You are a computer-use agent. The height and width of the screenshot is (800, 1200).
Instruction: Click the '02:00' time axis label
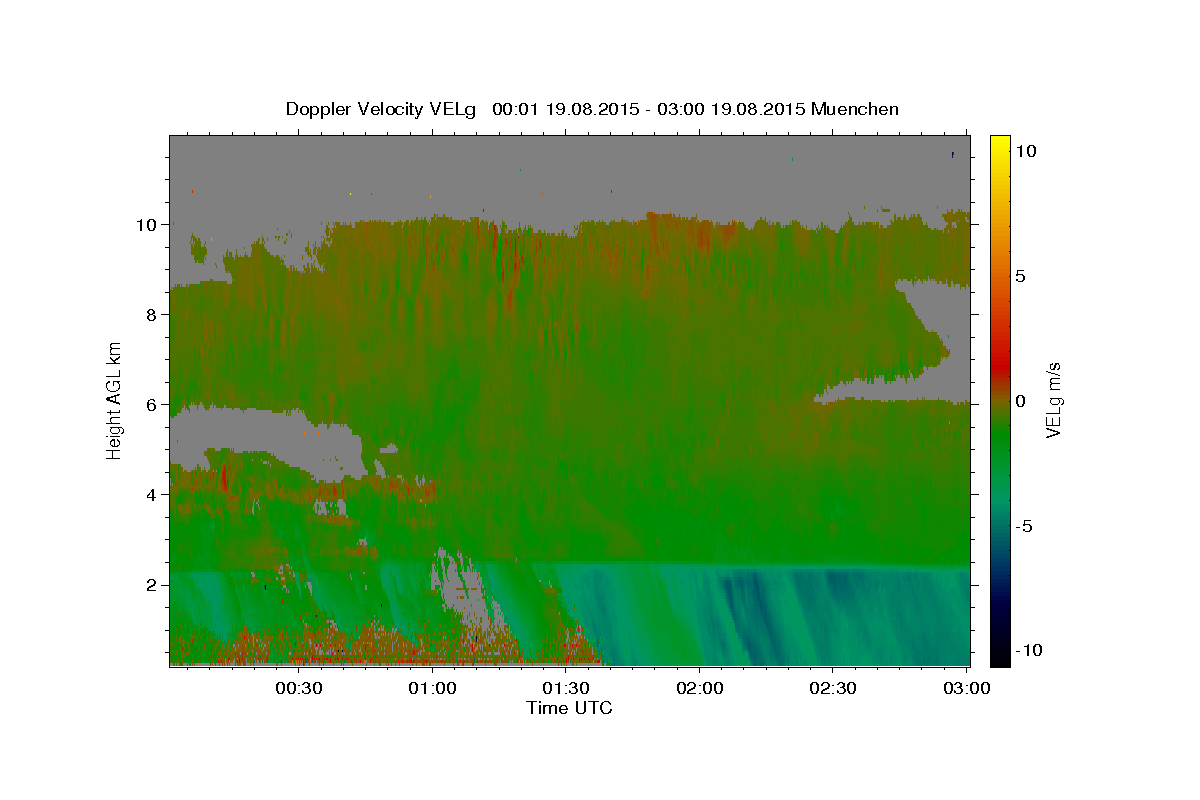pos(700,688)
